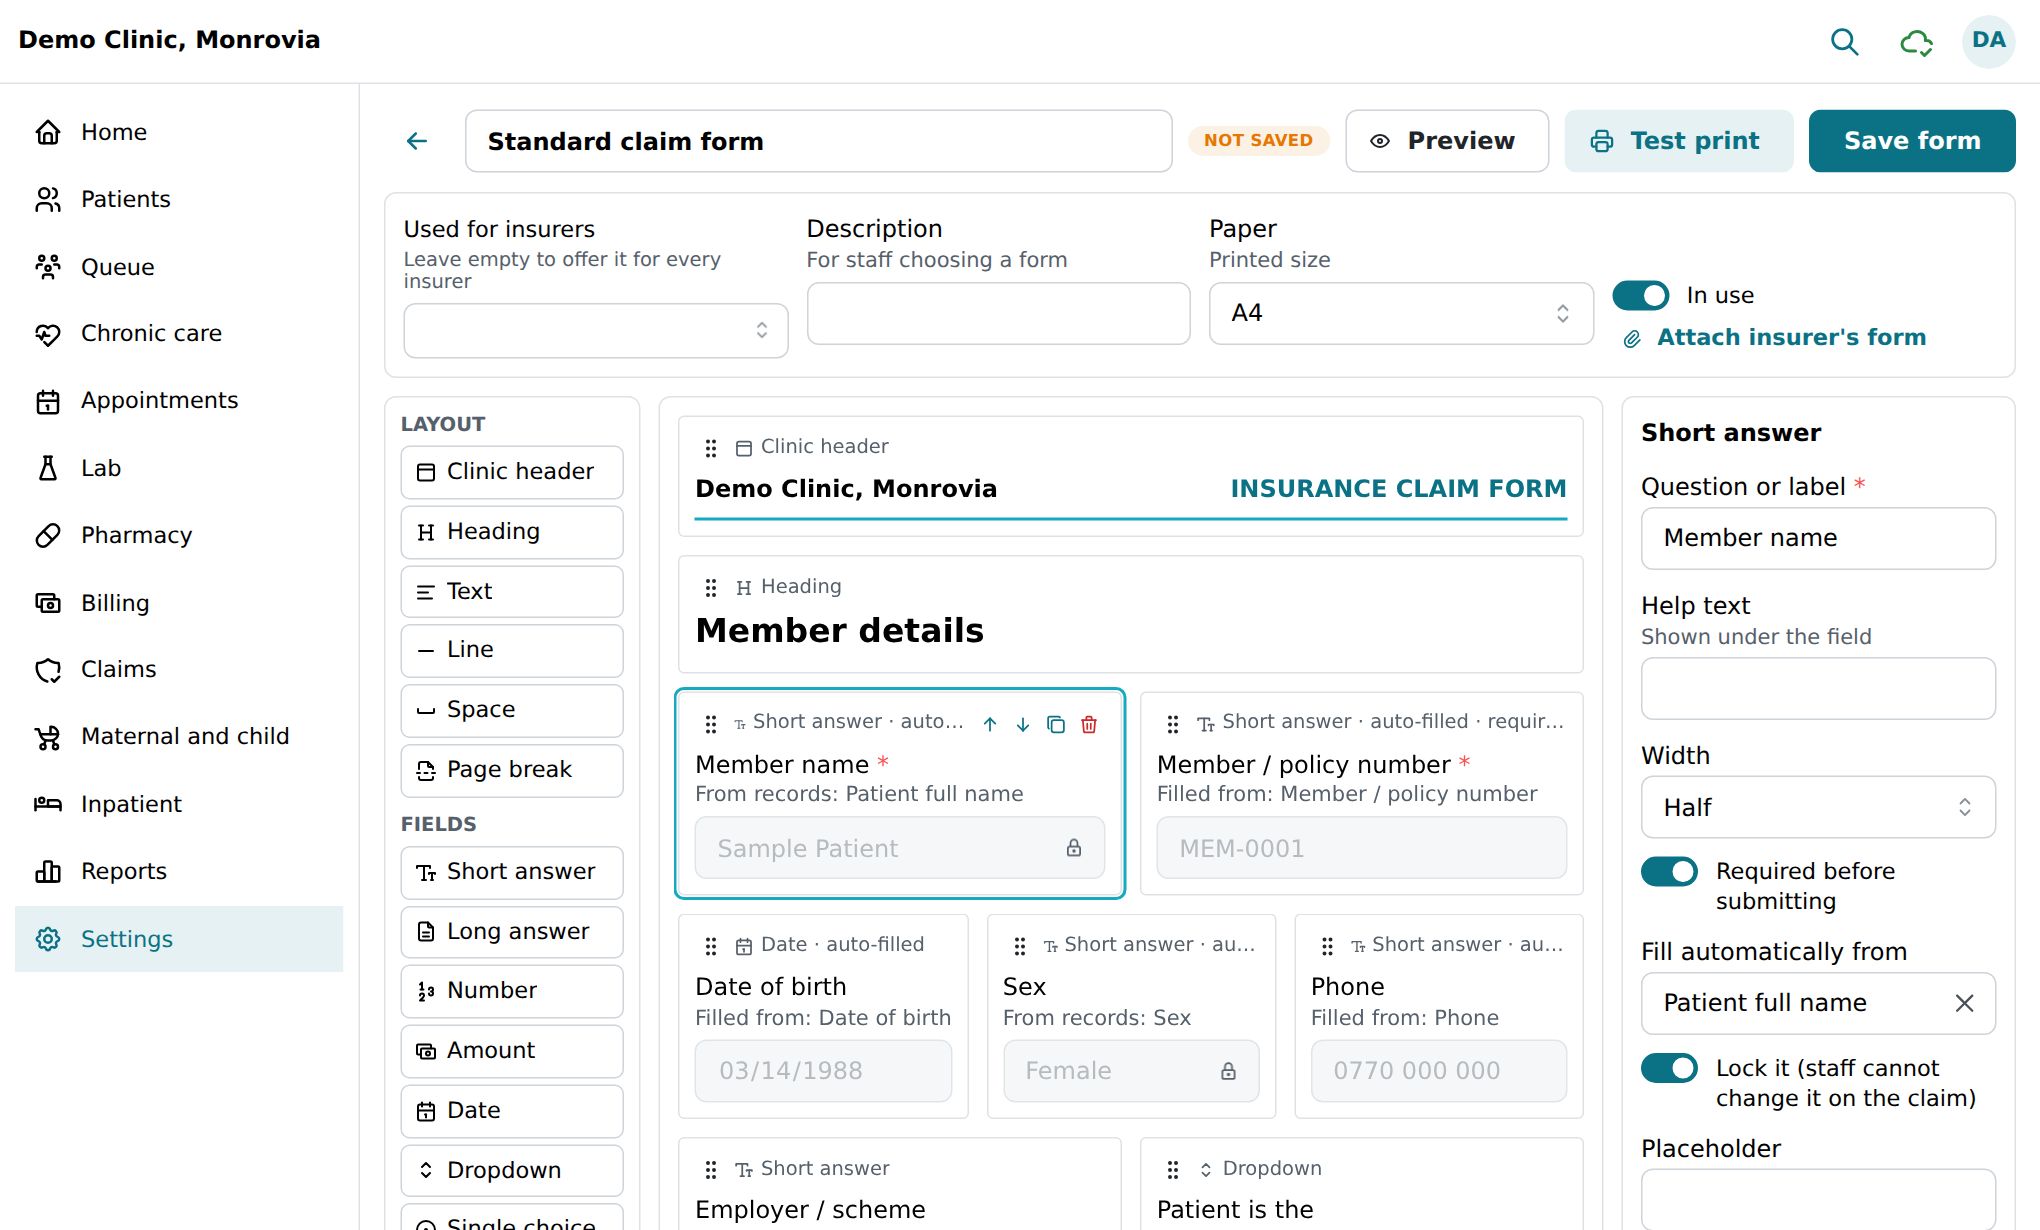The image size is (2040, 1230).
Task: Go back using the left arrow
Action: (x=417, y=141)
